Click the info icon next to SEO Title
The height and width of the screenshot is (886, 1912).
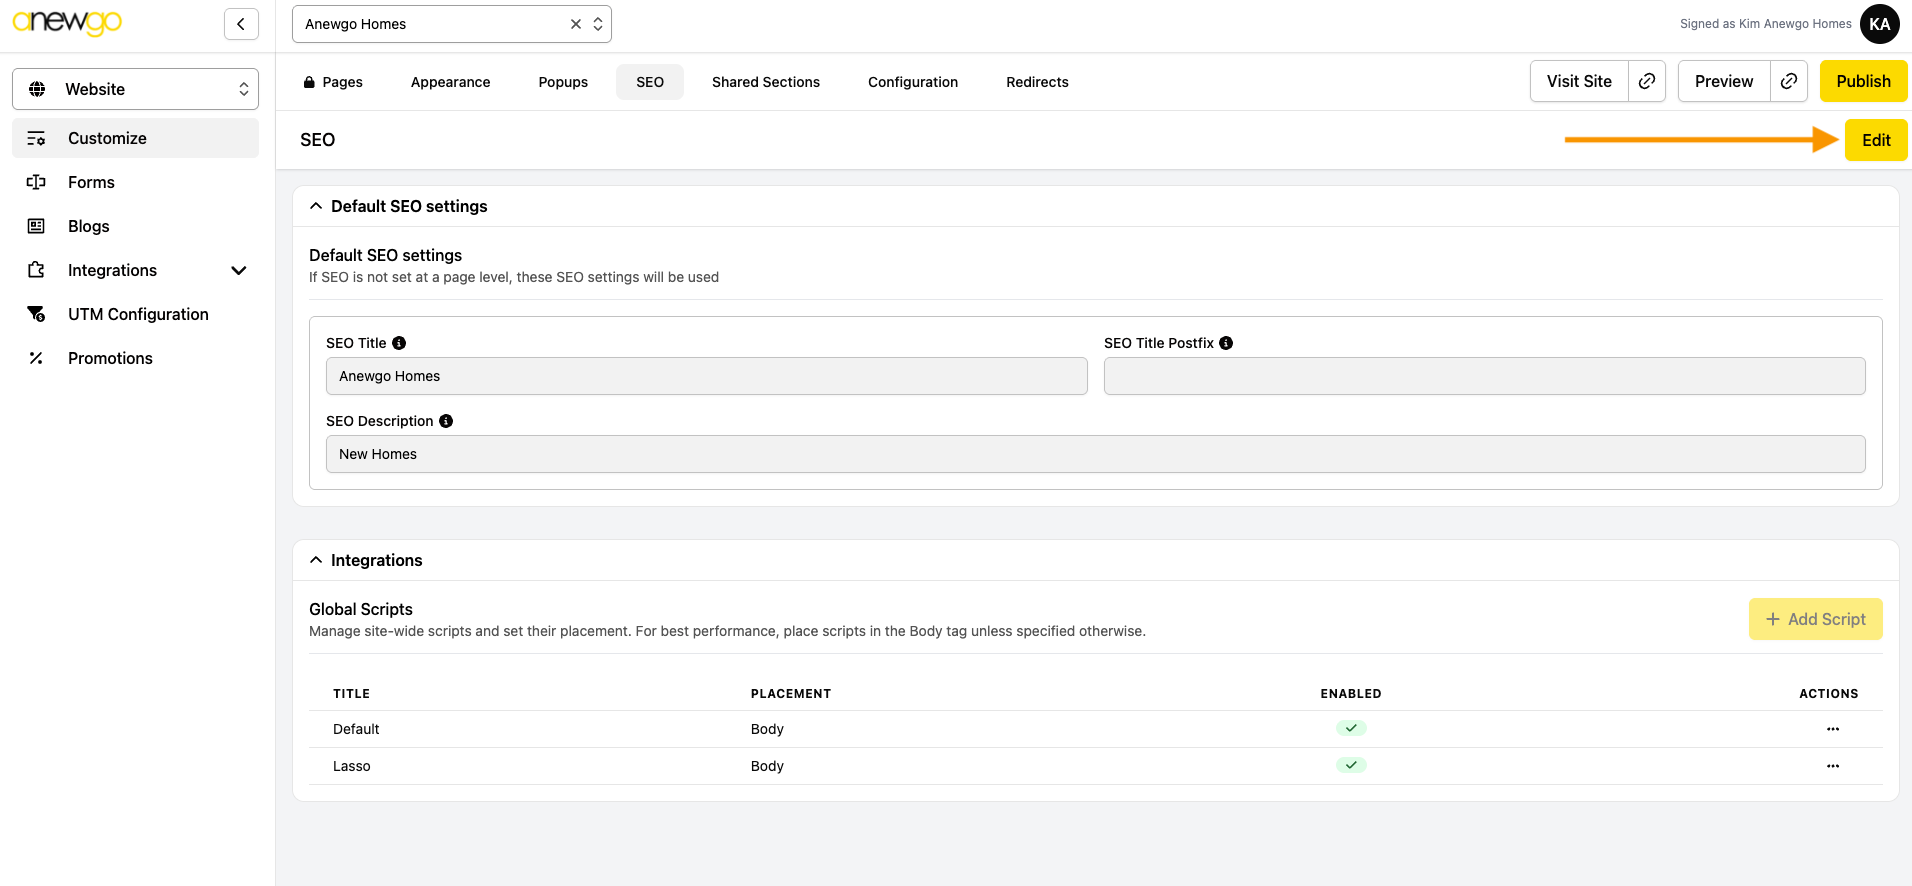399,343
